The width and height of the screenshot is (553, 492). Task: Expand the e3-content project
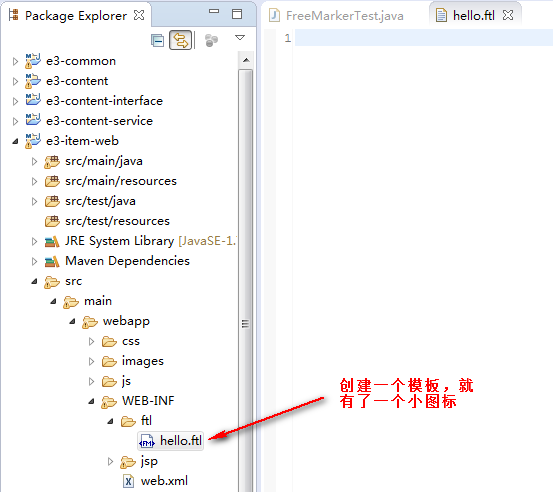15,81
